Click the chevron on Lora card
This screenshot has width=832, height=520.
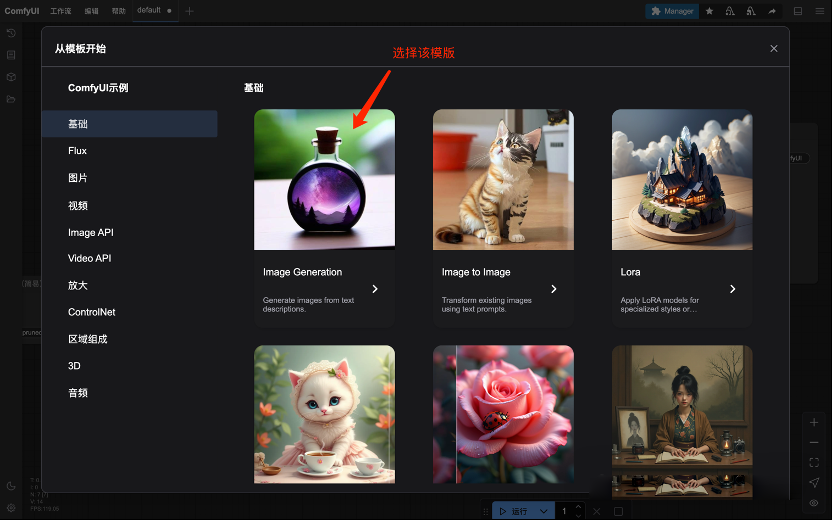[x=733, y=289]
